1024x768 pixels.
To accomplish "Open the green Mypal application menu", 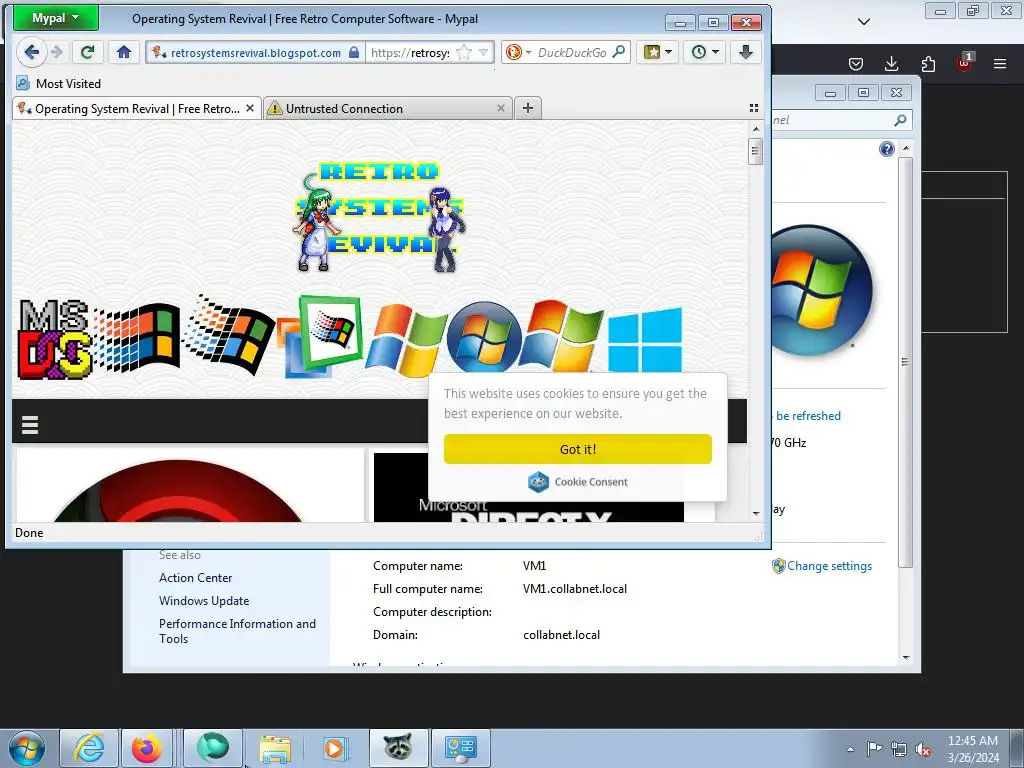I will tap(56, 18).
